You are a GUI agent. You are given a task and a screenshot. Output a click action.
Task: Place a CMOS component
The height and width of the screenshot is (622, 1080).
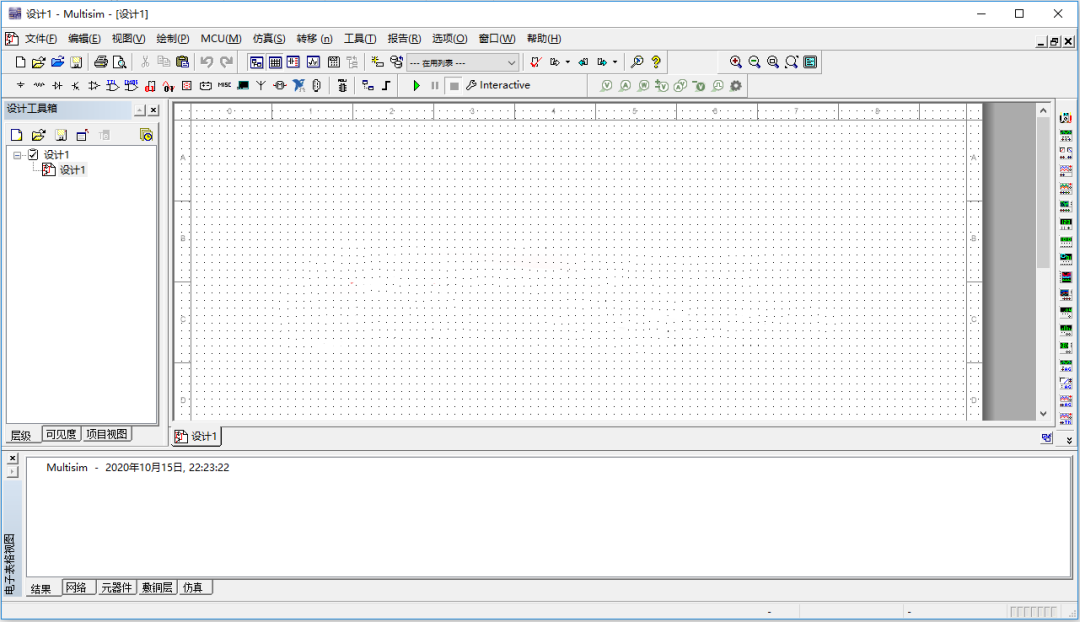(131, 85)
